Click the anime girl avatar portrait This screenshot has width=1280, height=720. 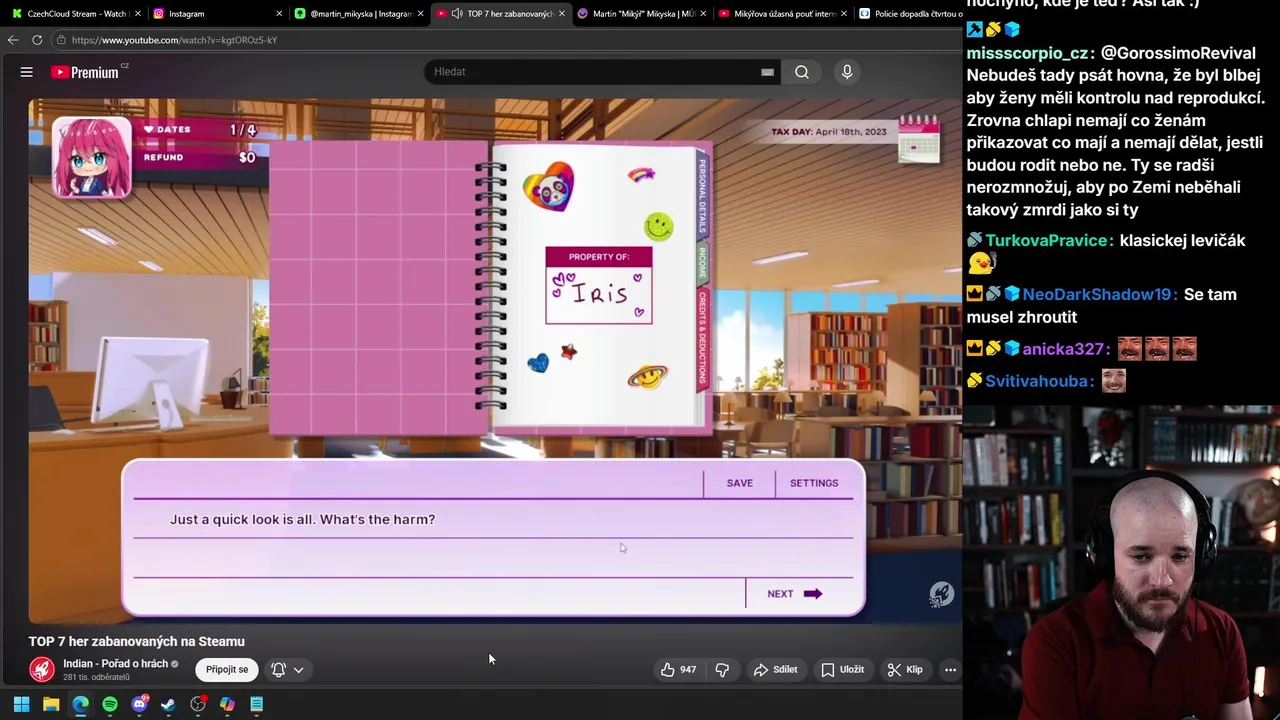[91, 157]
